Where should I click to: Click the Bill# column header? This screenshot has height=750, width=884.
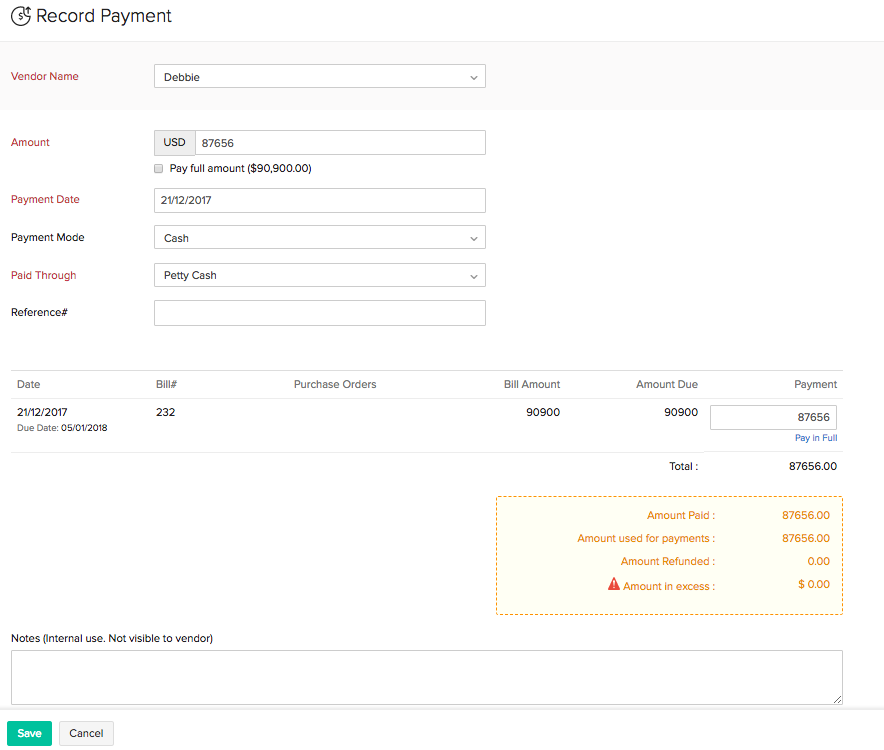click(x=166, y=384)
